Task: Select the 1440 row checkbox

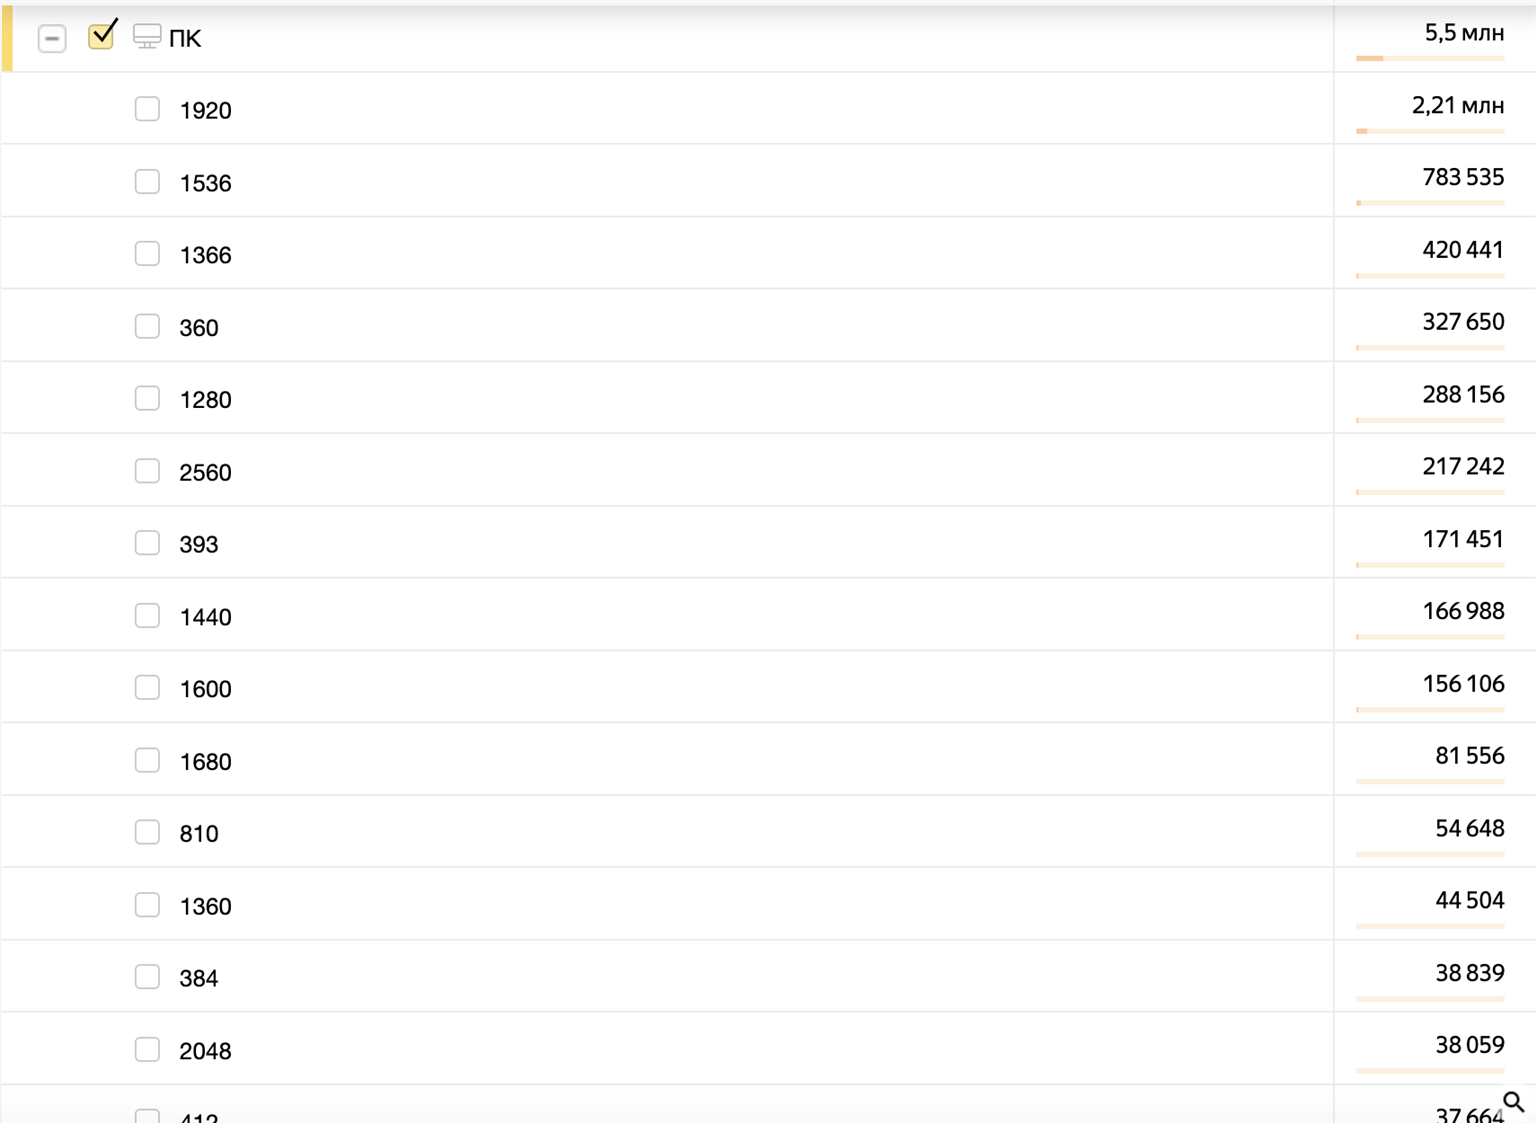Action: click(x=147, y=616)
